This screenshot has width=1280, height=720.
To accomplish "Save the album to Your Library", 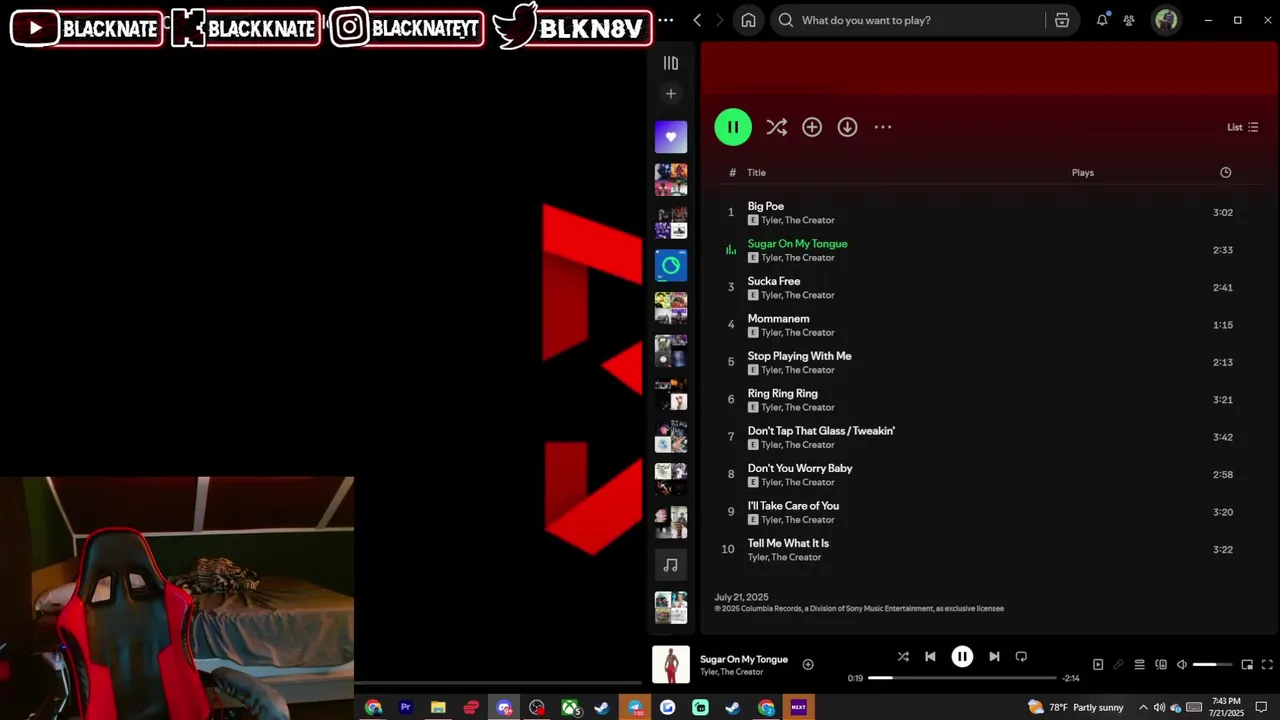I will tap(812, 127).
